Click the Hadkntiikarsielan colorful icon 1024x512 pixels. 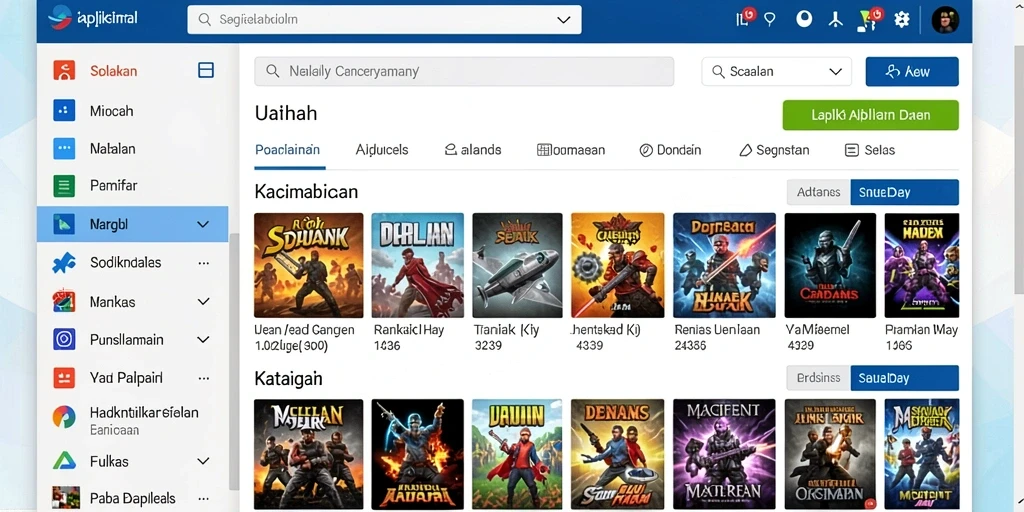coord(64,417)
